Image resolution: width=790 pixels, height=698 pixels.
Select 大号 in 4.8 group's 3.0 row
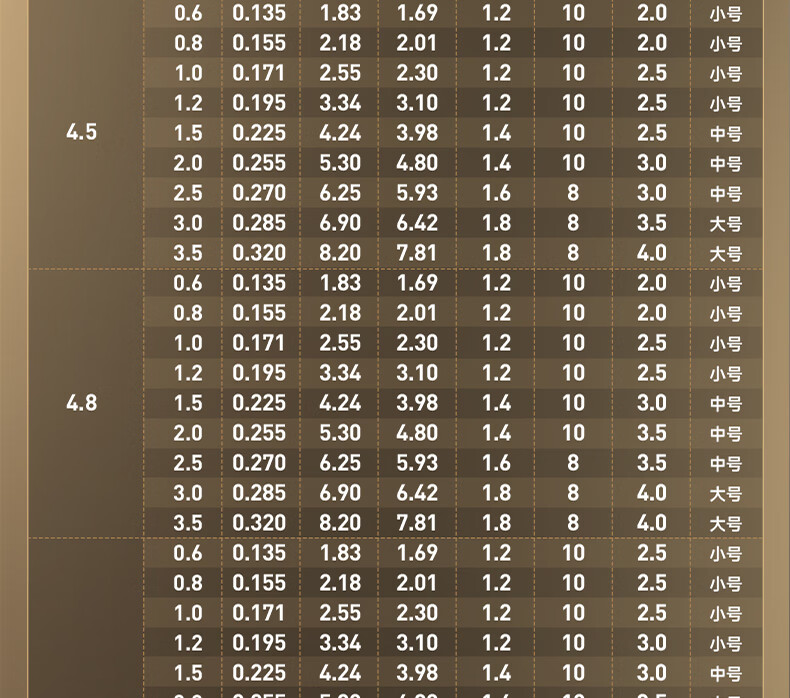[726, 494]
